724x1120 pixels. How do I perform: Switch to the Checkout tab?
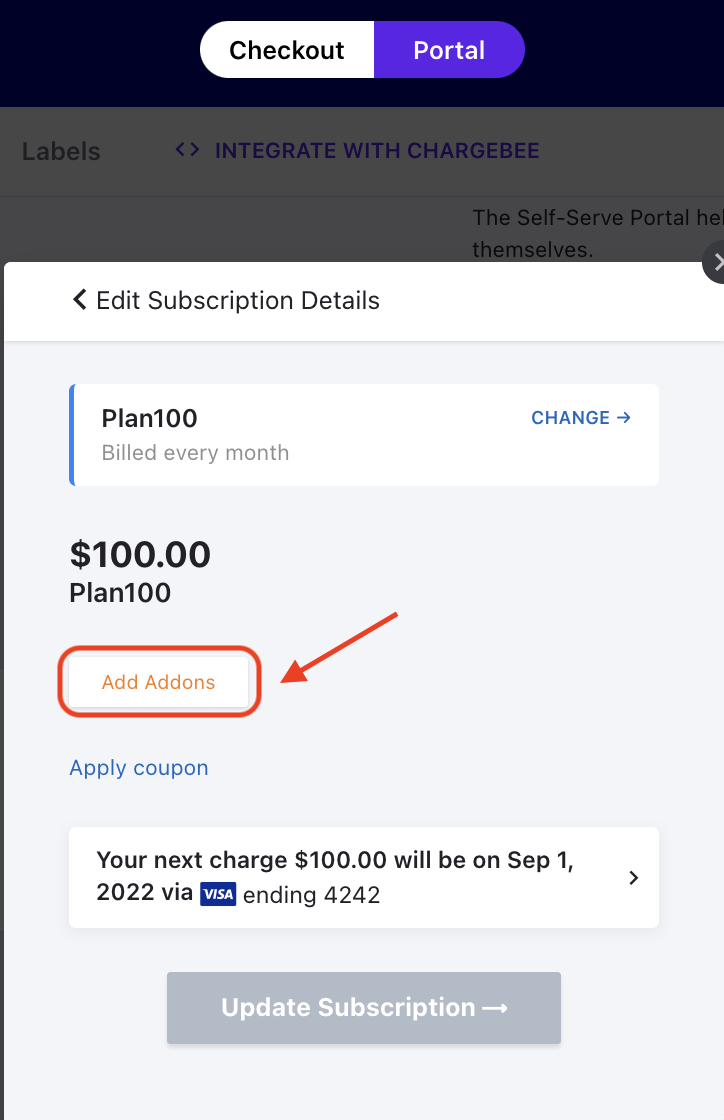287,50
